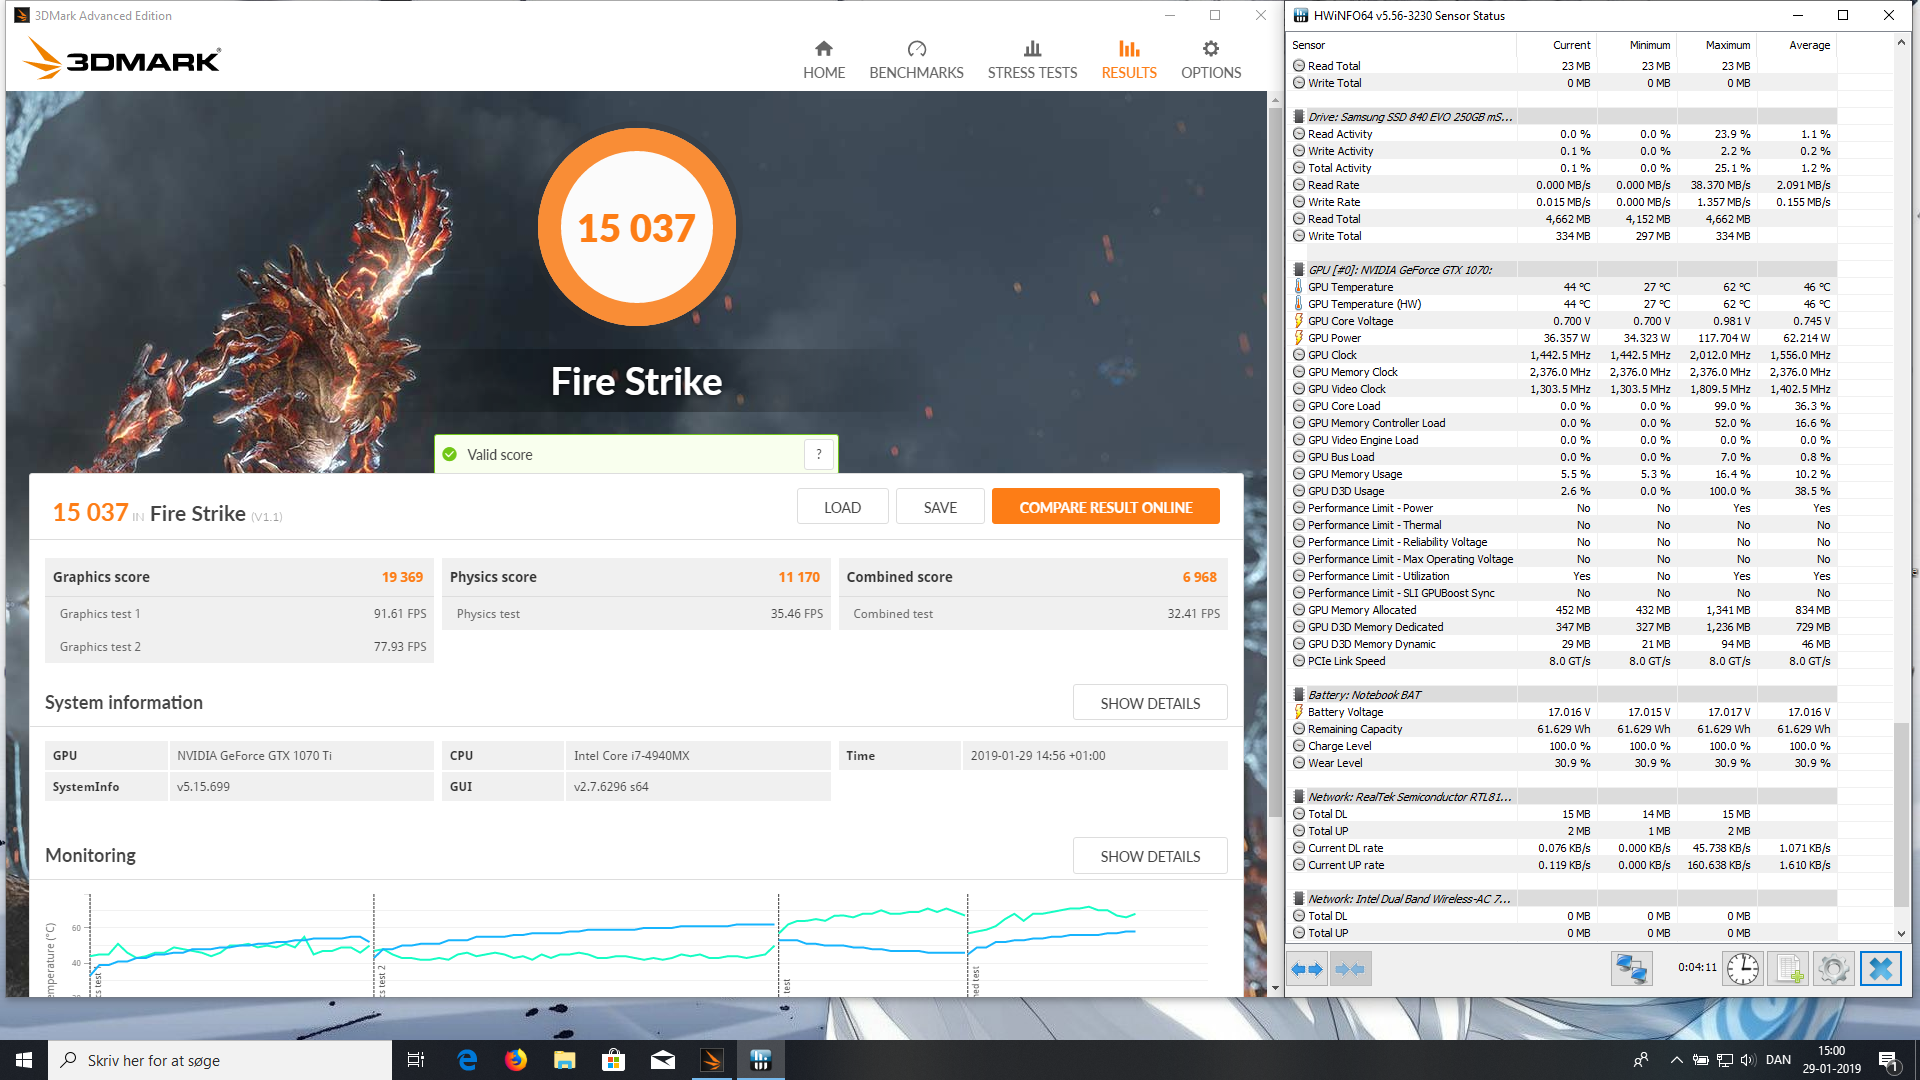Image resolution: width=1920 pixels, height=1080 pixels.
Task: Launch Microsoft Edge from the taskbar
Action: 467,1060
